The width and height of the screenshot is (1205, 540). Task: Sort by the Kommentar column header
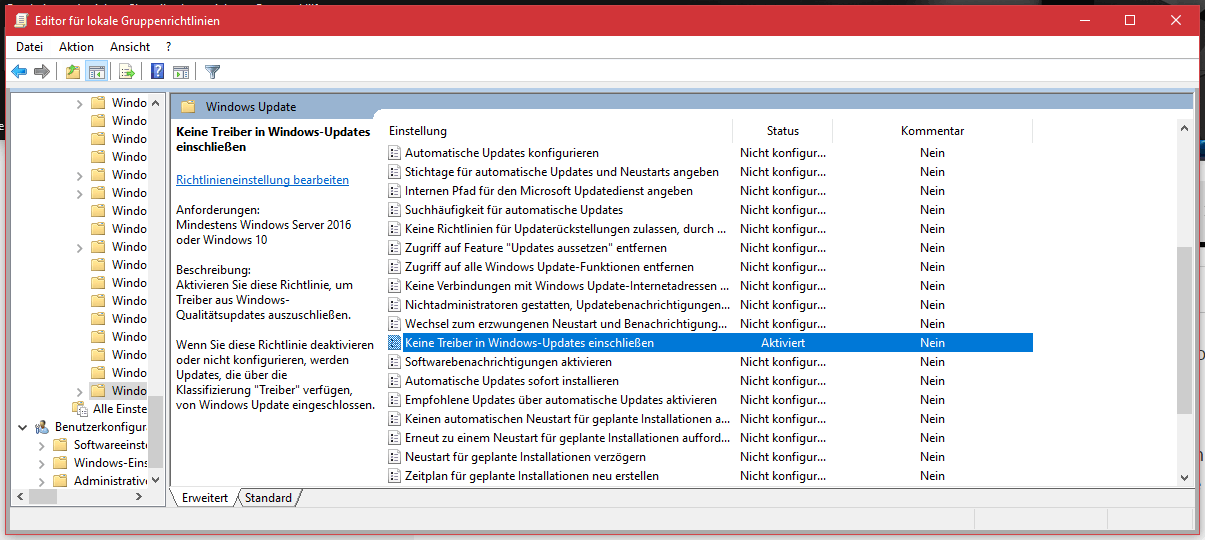(x=932, y=131)
